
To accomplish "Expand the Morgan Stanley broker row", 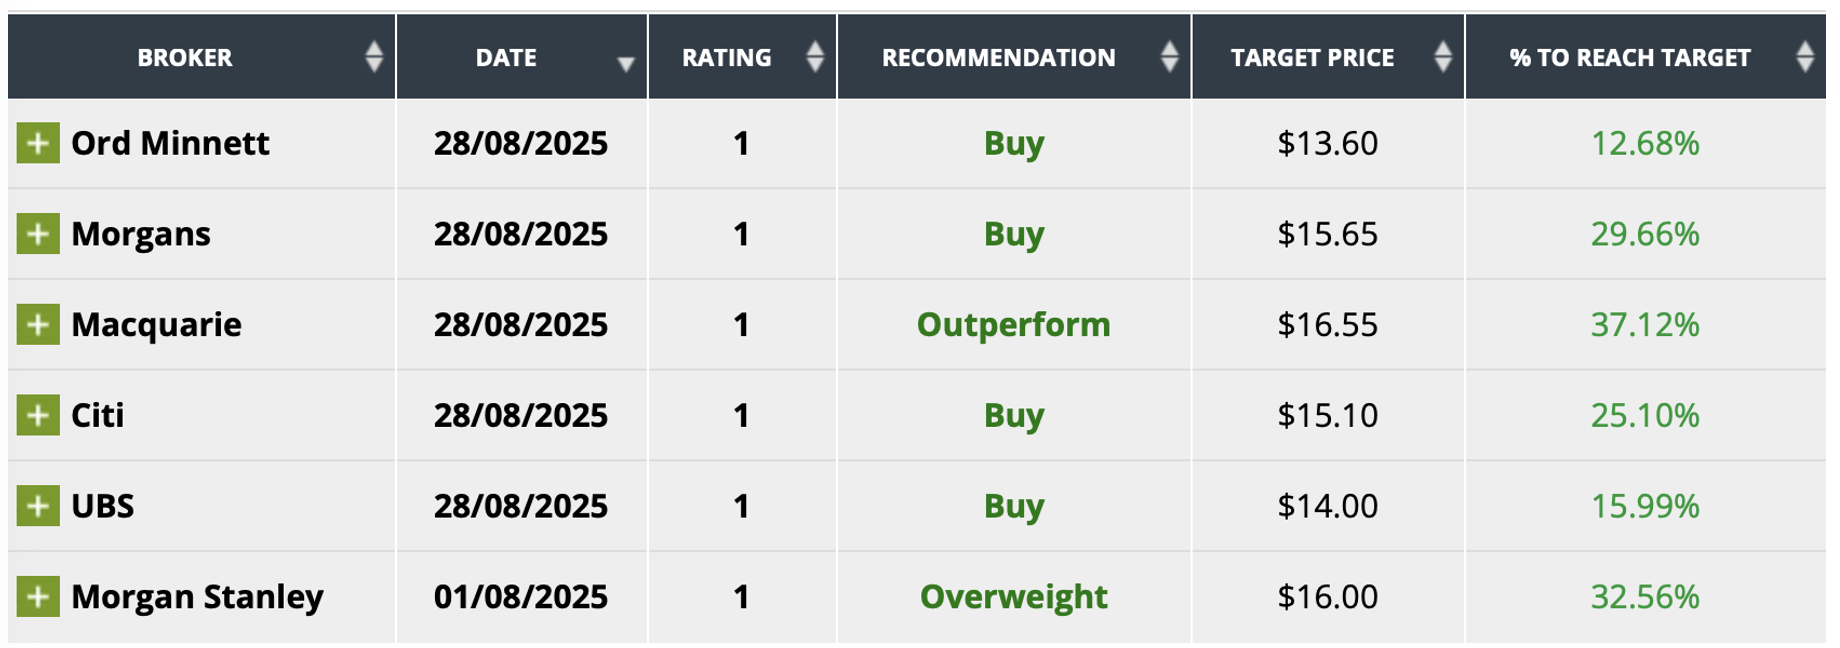I will [x=38, y=597].
